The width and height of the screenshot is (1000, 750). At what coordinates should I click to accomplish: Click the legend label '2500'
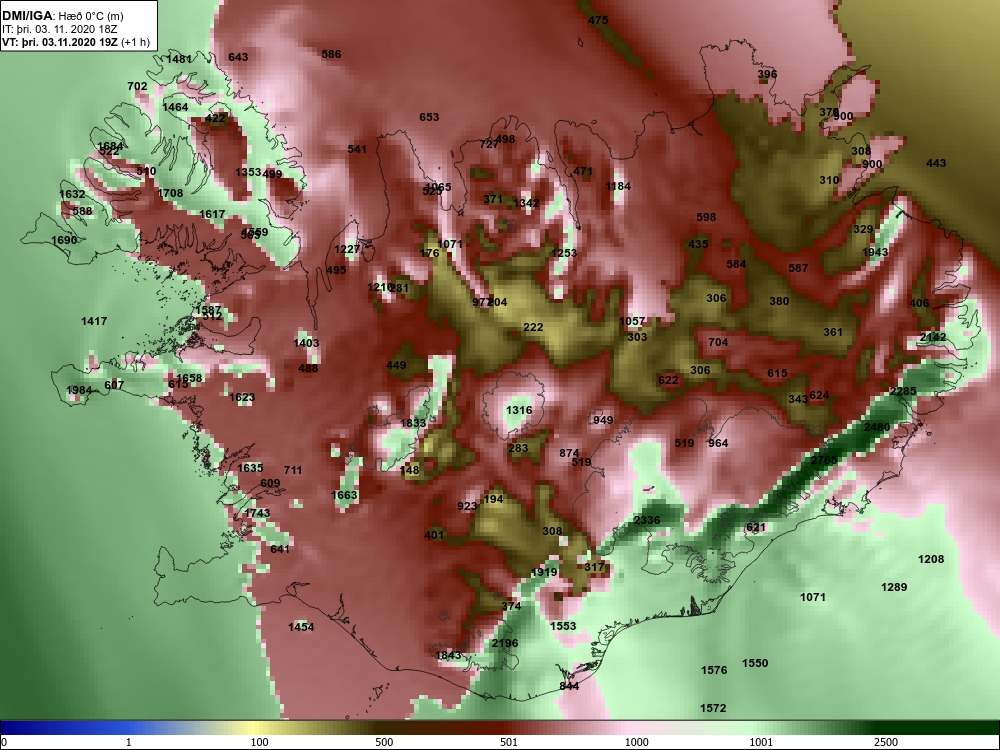885,742
